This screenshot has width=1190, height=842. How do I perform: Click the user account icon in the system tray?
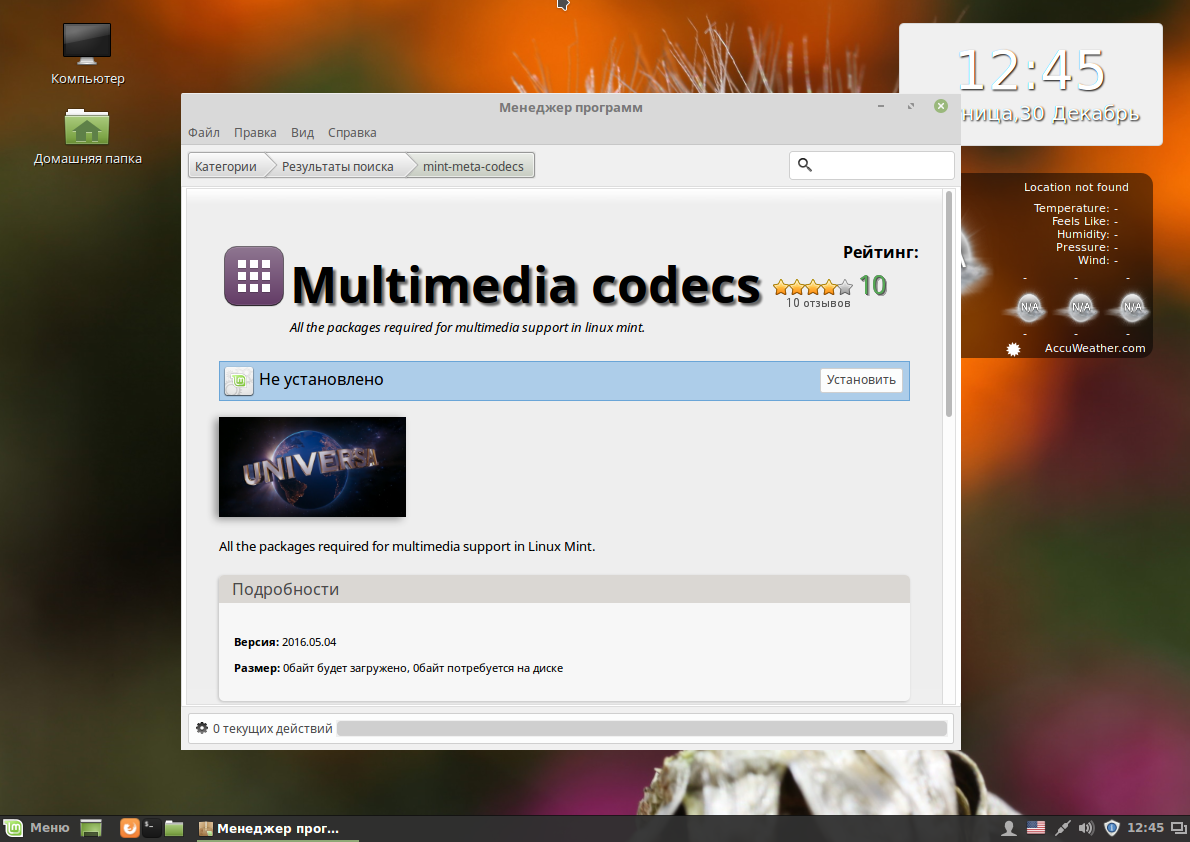coord(1009,828)
